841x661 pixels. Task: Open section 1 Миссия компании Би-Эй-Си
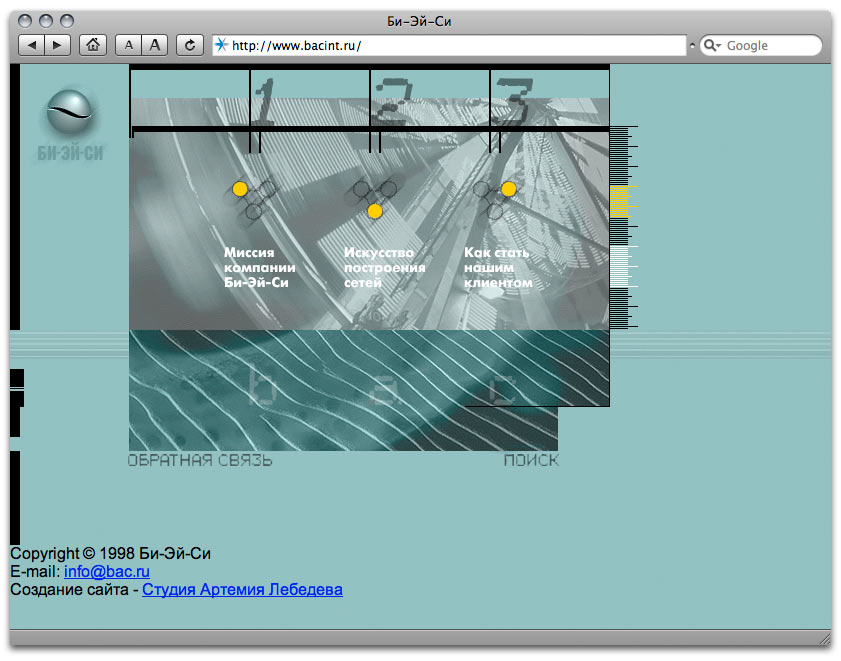coord(259,268)
